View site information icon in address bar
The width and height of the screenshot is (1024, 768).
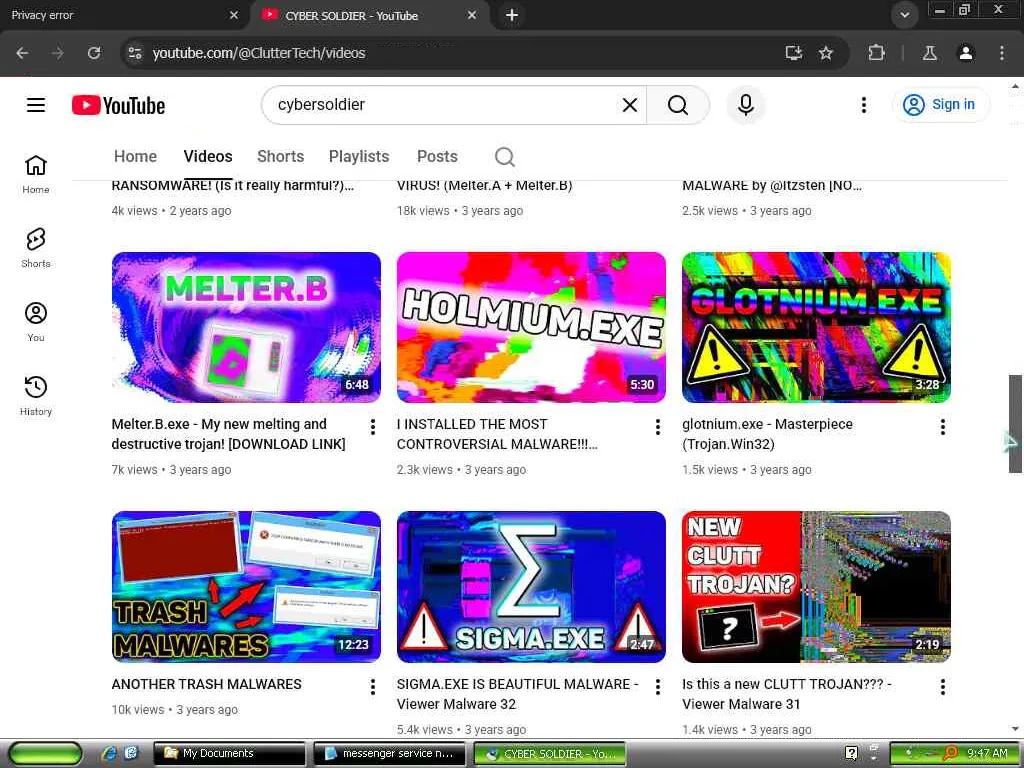pyautogui.click(x=135, y=53)
